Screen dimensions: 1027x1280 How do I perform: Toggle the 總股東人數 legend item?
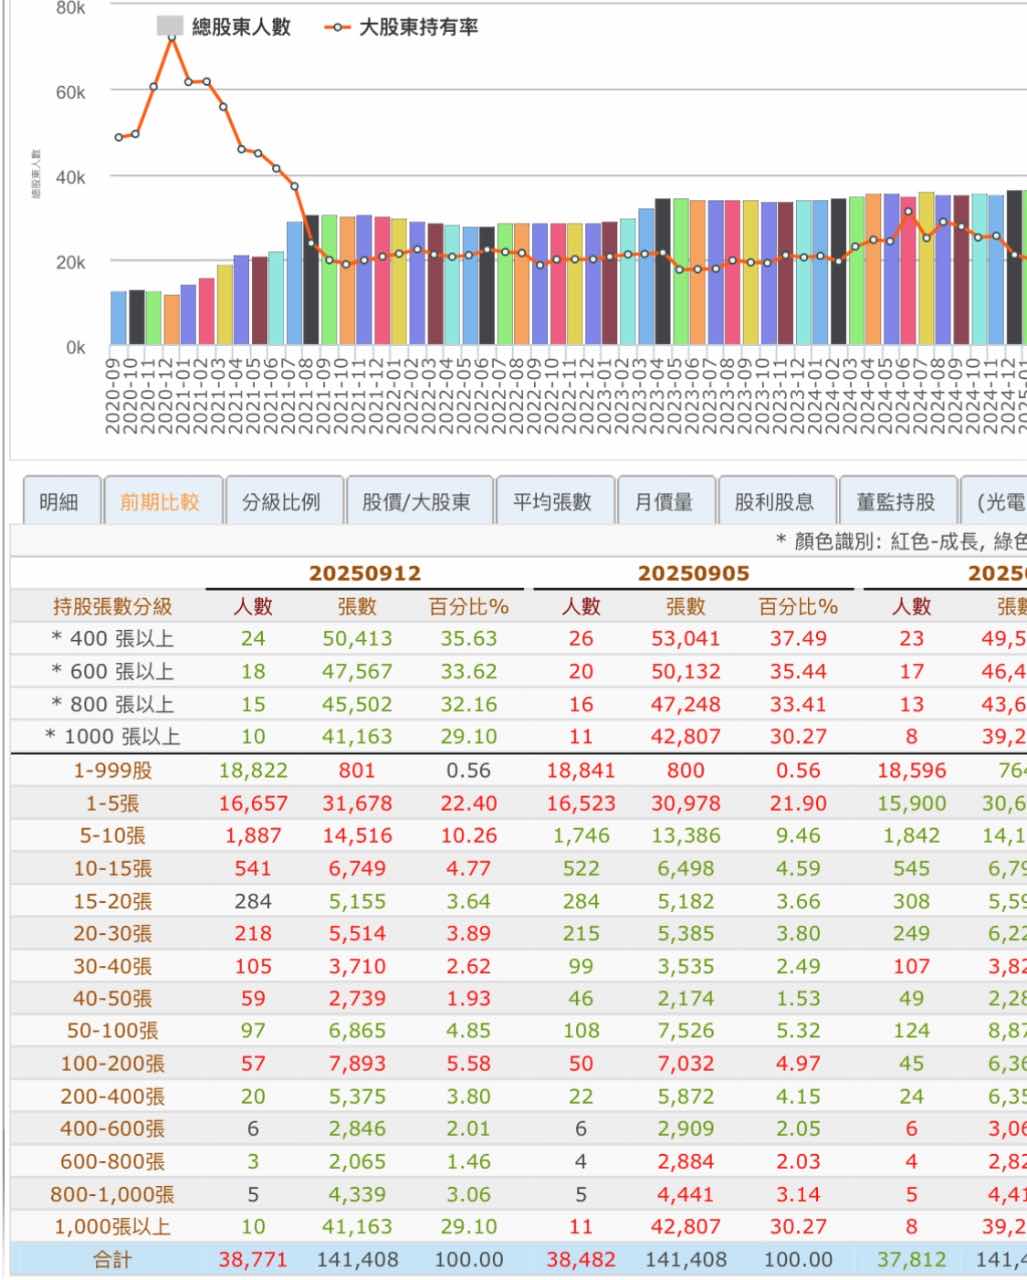pyautogui.click(x=223, y=27)
